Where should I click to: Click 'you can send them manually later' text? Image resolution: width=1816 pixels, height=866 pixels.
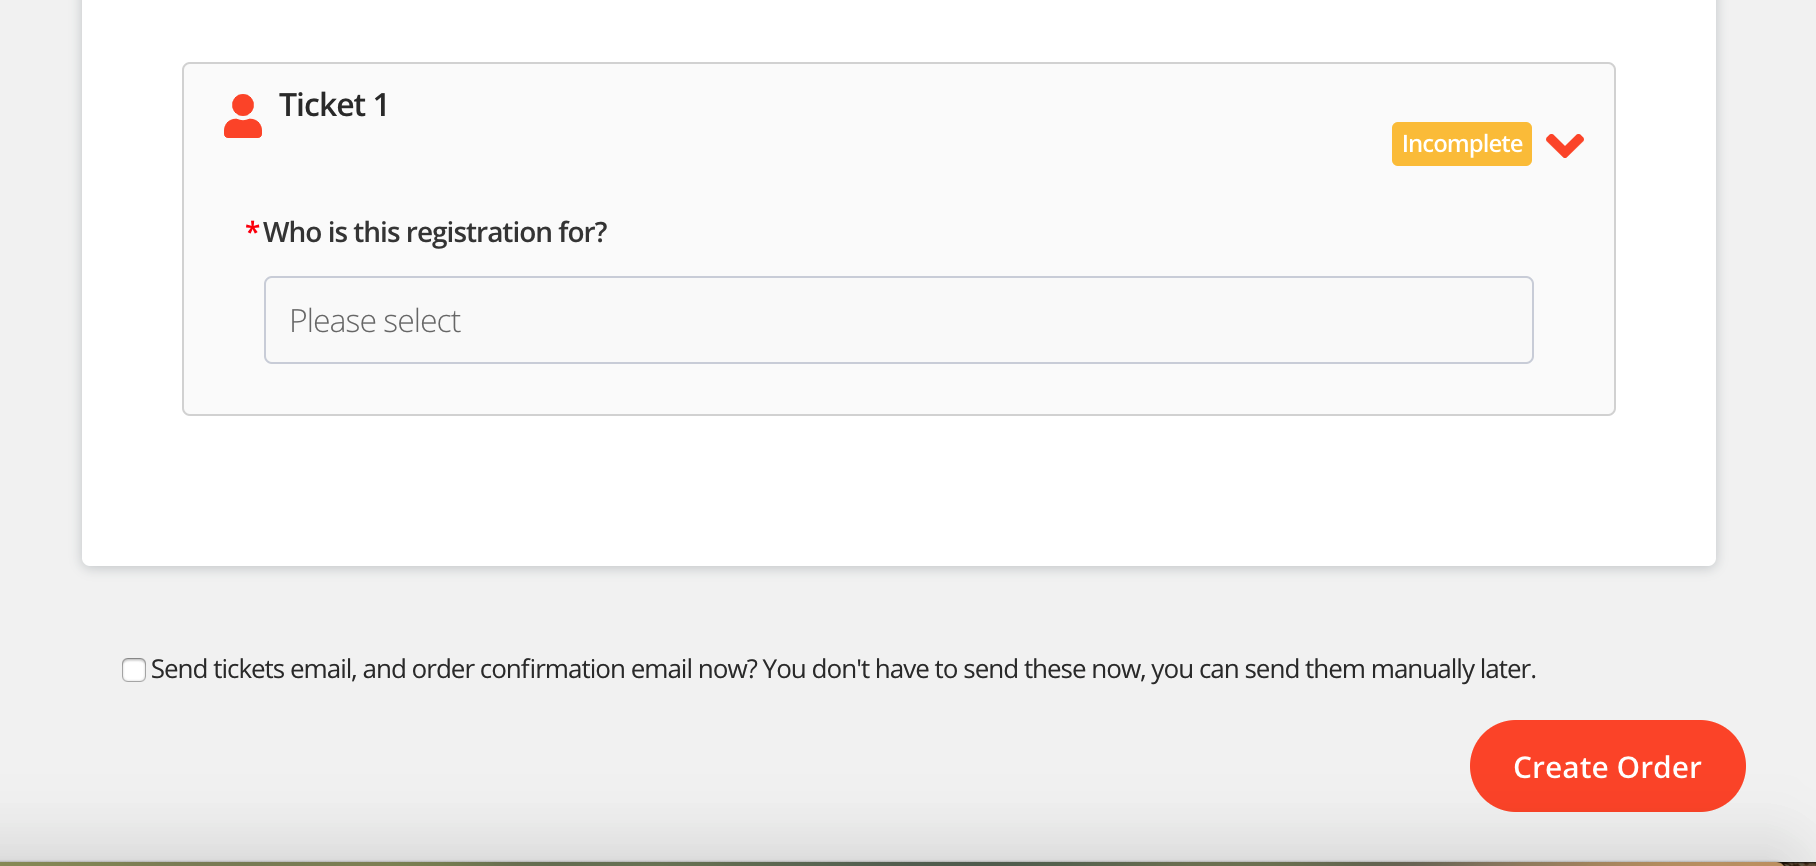click(1343, 669)
